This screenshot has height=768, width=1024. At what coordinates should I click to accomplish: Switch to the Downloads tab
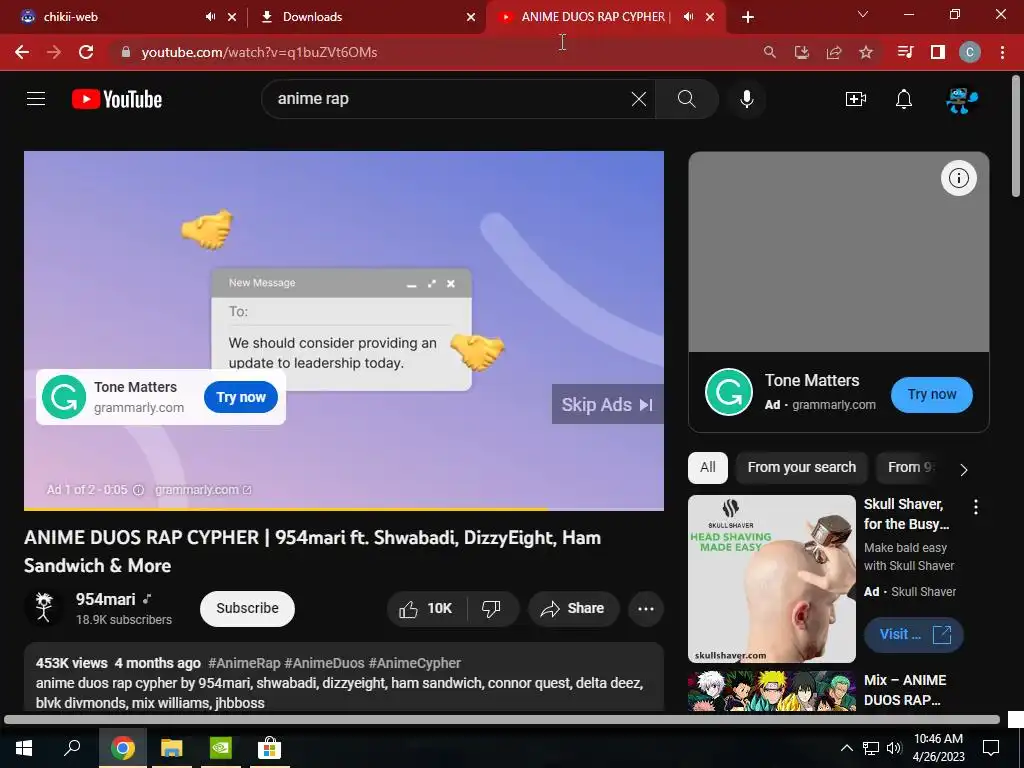(x=366, y=17)
